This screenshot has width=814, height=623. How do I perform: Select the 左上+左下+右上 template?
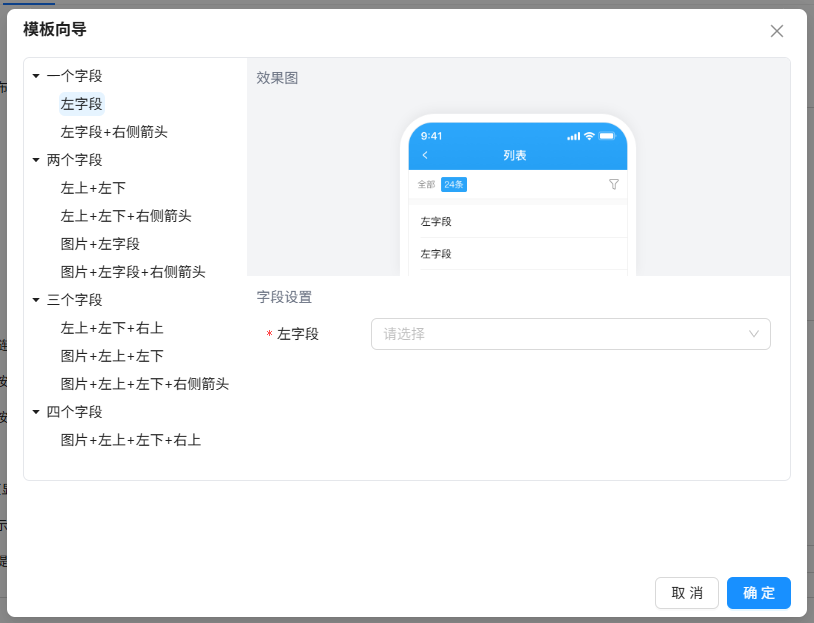click(112, 328)
